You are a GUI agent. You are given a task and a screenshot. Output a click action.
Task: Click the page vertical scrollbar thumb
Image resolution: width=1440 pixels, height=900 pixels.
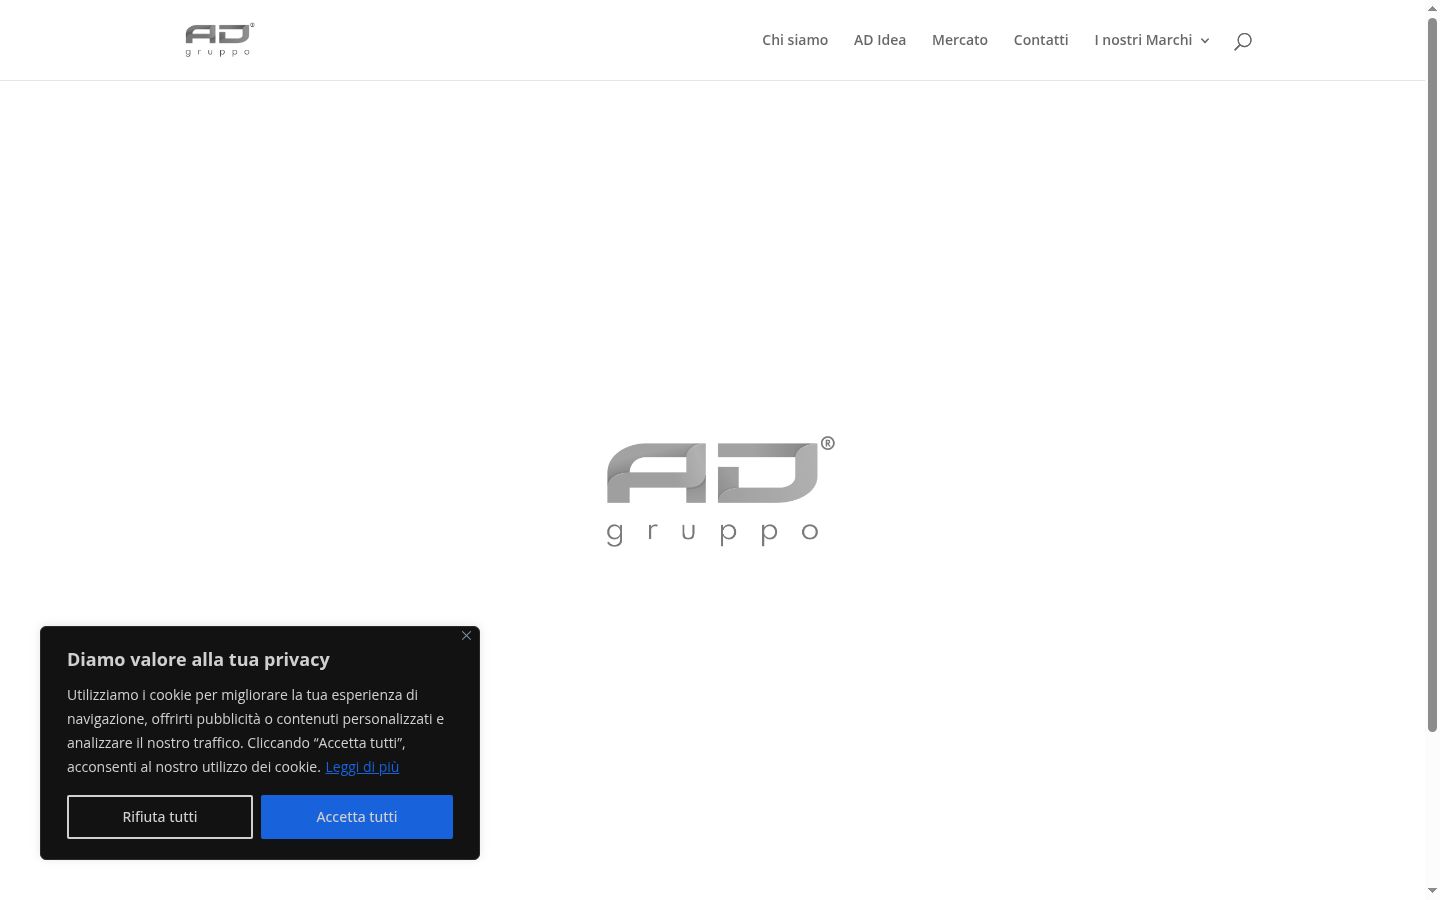(1432, 375)
